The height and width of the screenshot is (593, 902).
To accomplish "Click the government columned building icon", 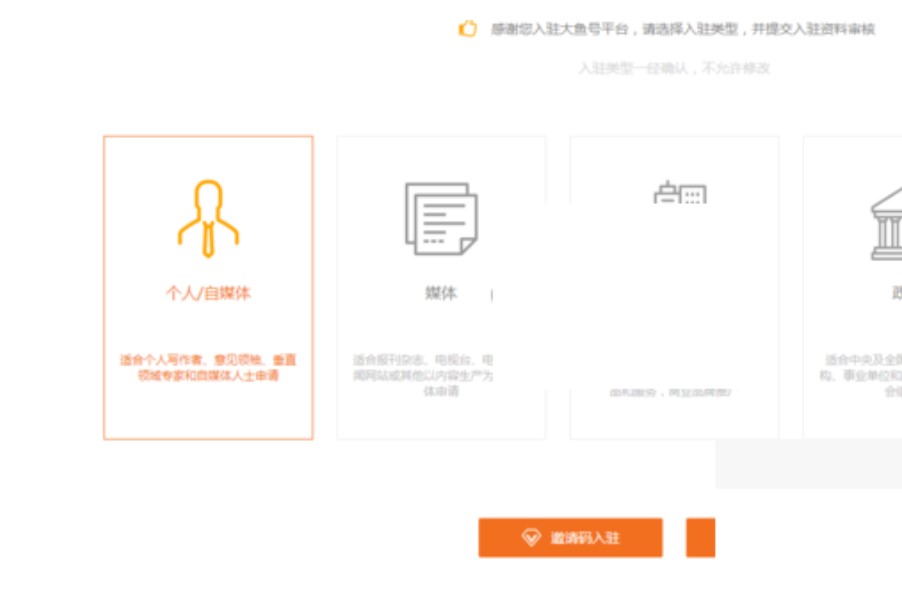I will 886,224.
